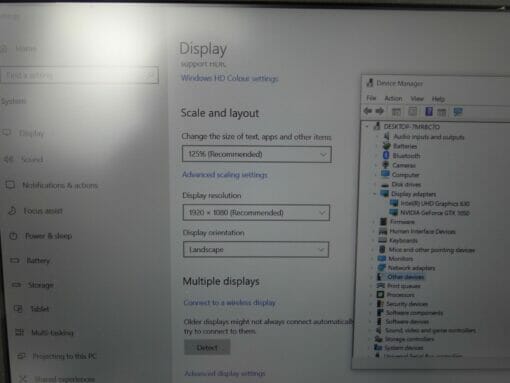Image resolution: width=510 pixels, height=383 pixels.
Task: Collapse the Display adapters tree node
Action: click(375, 194)
